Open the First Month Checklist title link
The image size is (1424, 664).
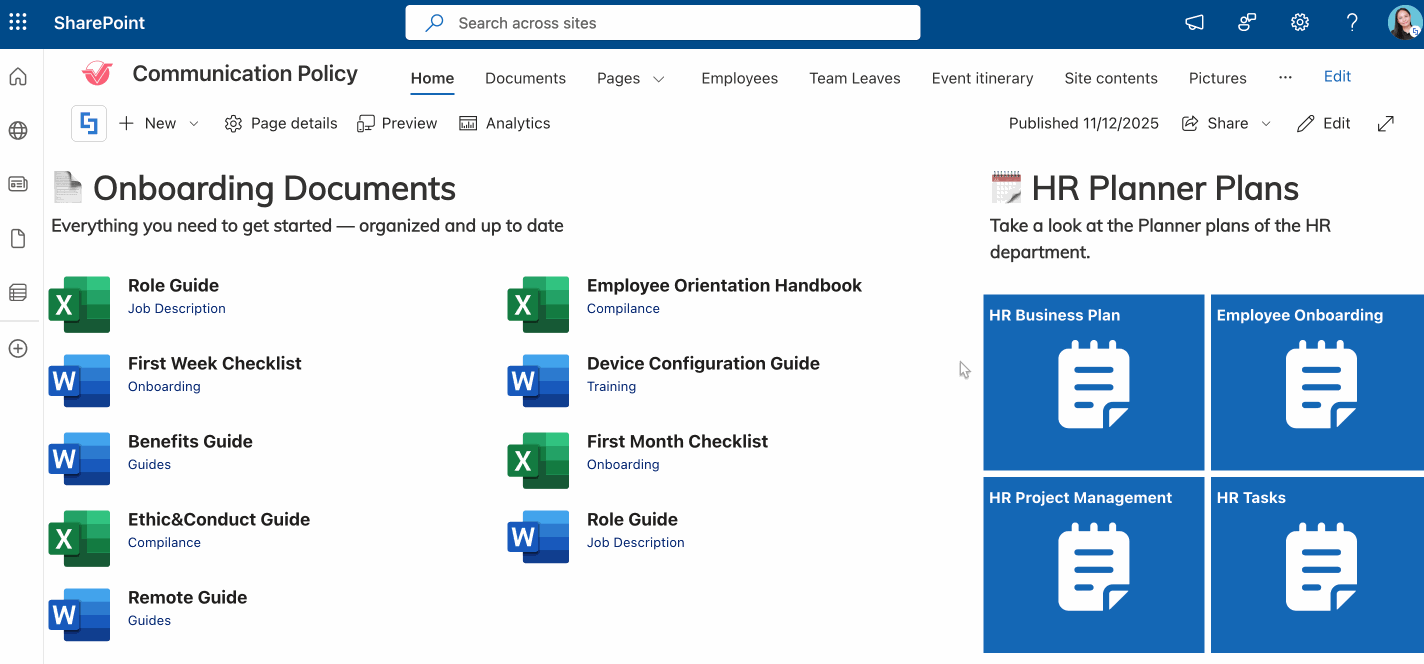[677, 441]
